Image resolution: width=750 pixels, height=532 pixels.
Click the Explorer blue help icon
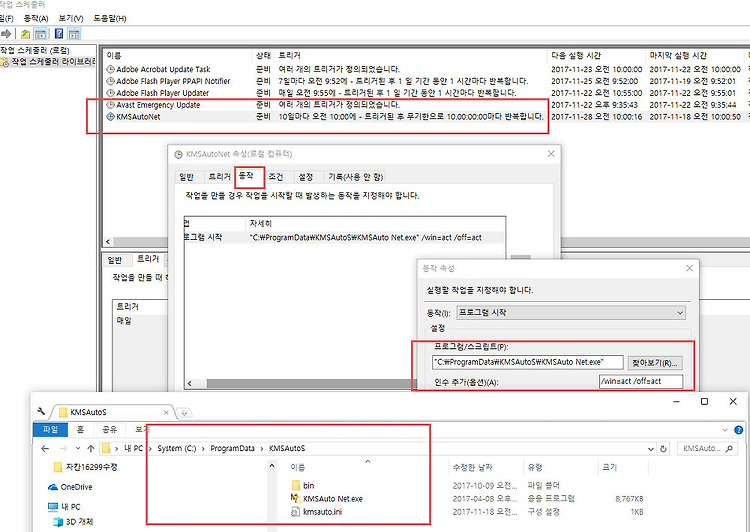[739, 430]
